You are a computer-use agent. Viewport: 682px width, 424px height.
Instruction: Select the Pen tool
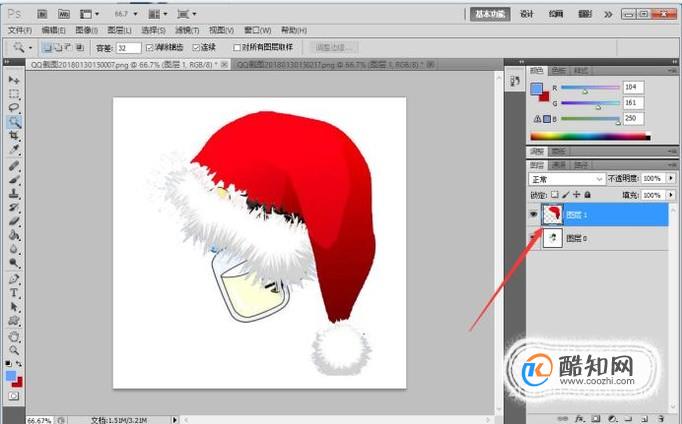pyautogui.click(x=14, y=279)
